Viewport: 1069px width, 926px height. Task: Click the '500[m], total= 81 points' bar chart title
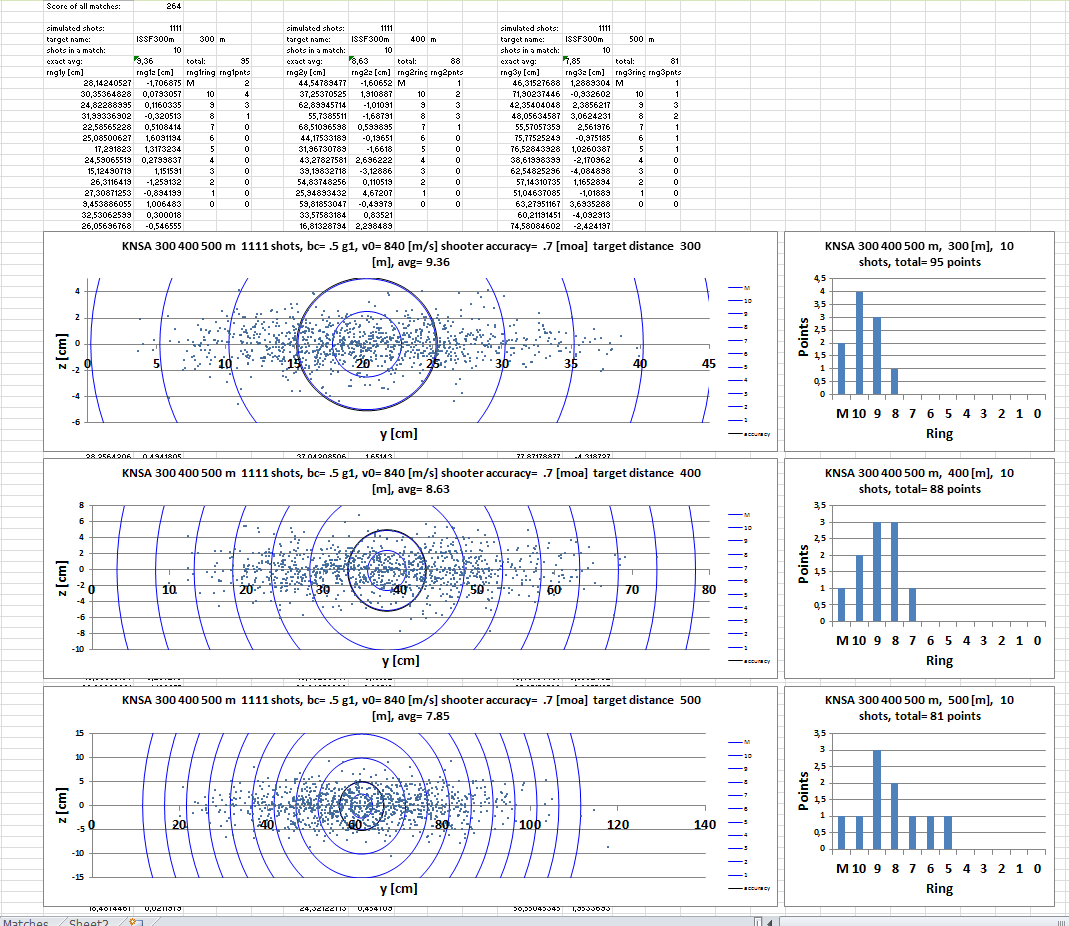[919, 708]
